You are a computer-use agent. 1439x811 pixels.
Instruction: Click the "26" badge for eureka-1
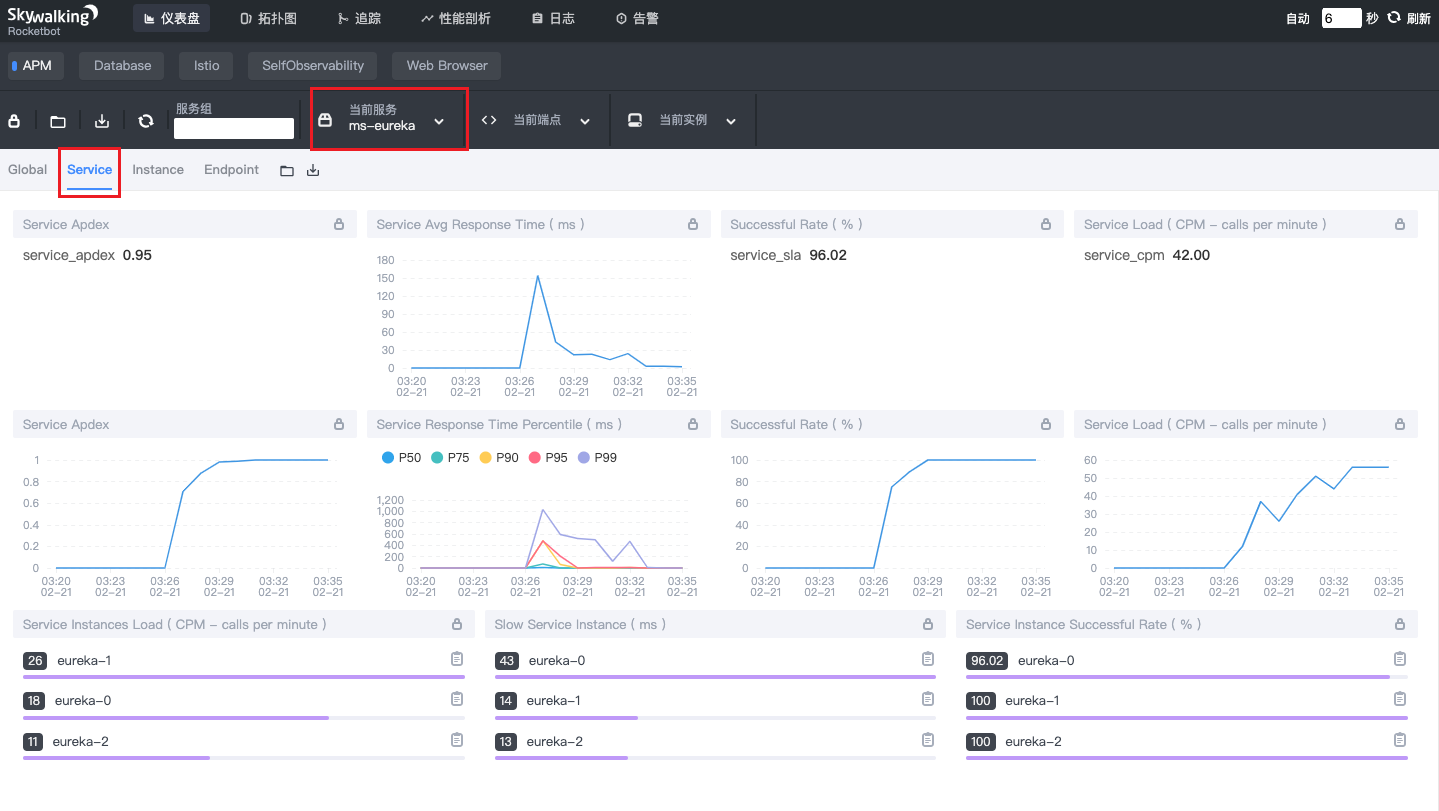pos(35,661)
